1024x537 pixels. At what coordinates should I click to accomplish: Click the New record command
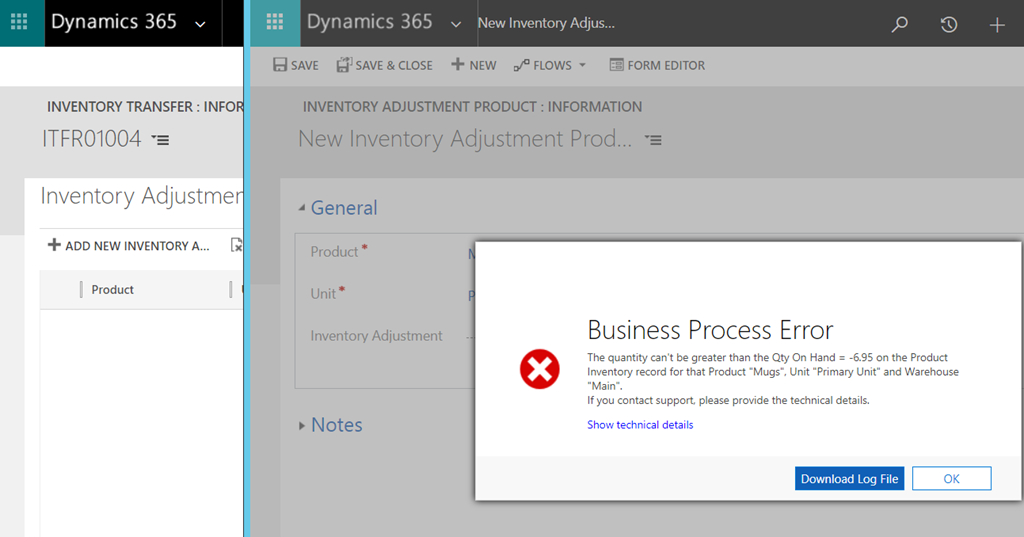pos(473,65)
